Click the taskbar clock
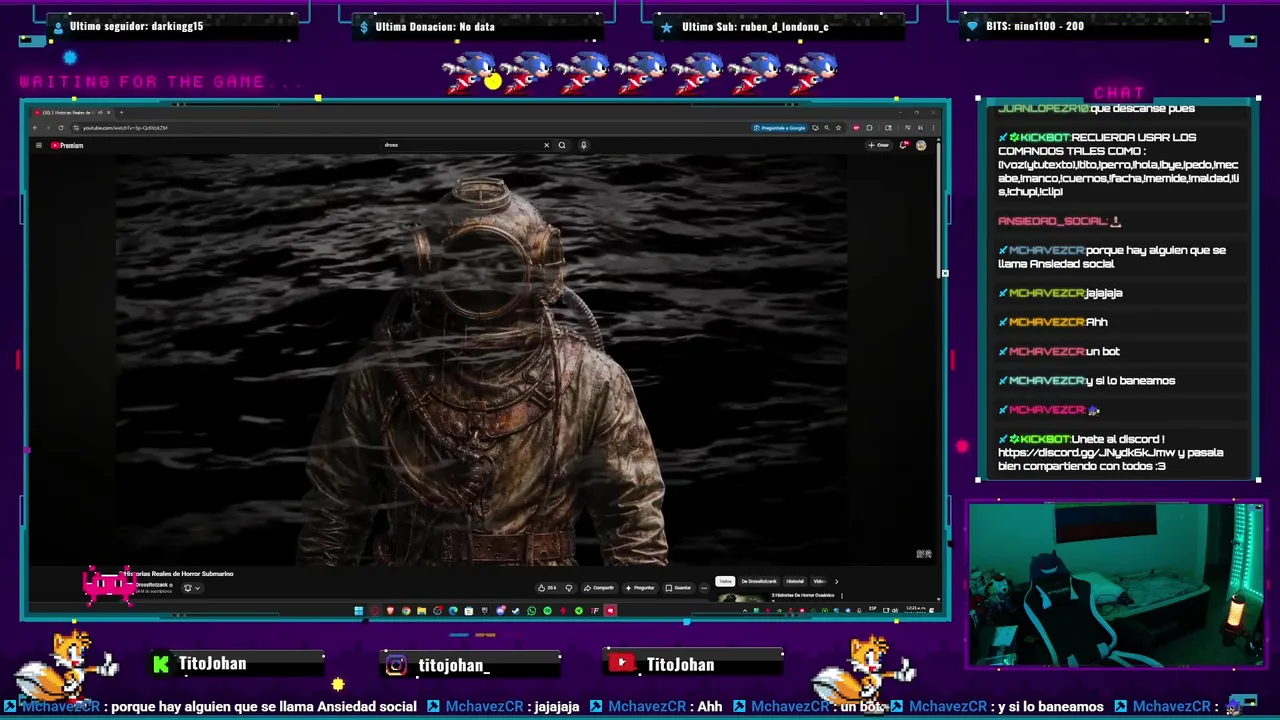This screenshot has height=720, width=1280. [916, 609]
